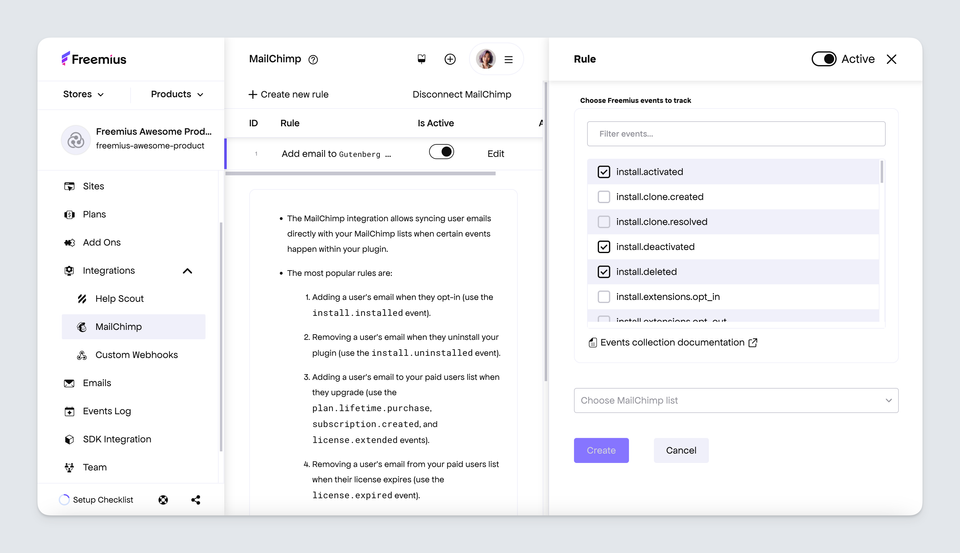
Task: Click the Disconnect MailChimp link
Action: (461, 95)
